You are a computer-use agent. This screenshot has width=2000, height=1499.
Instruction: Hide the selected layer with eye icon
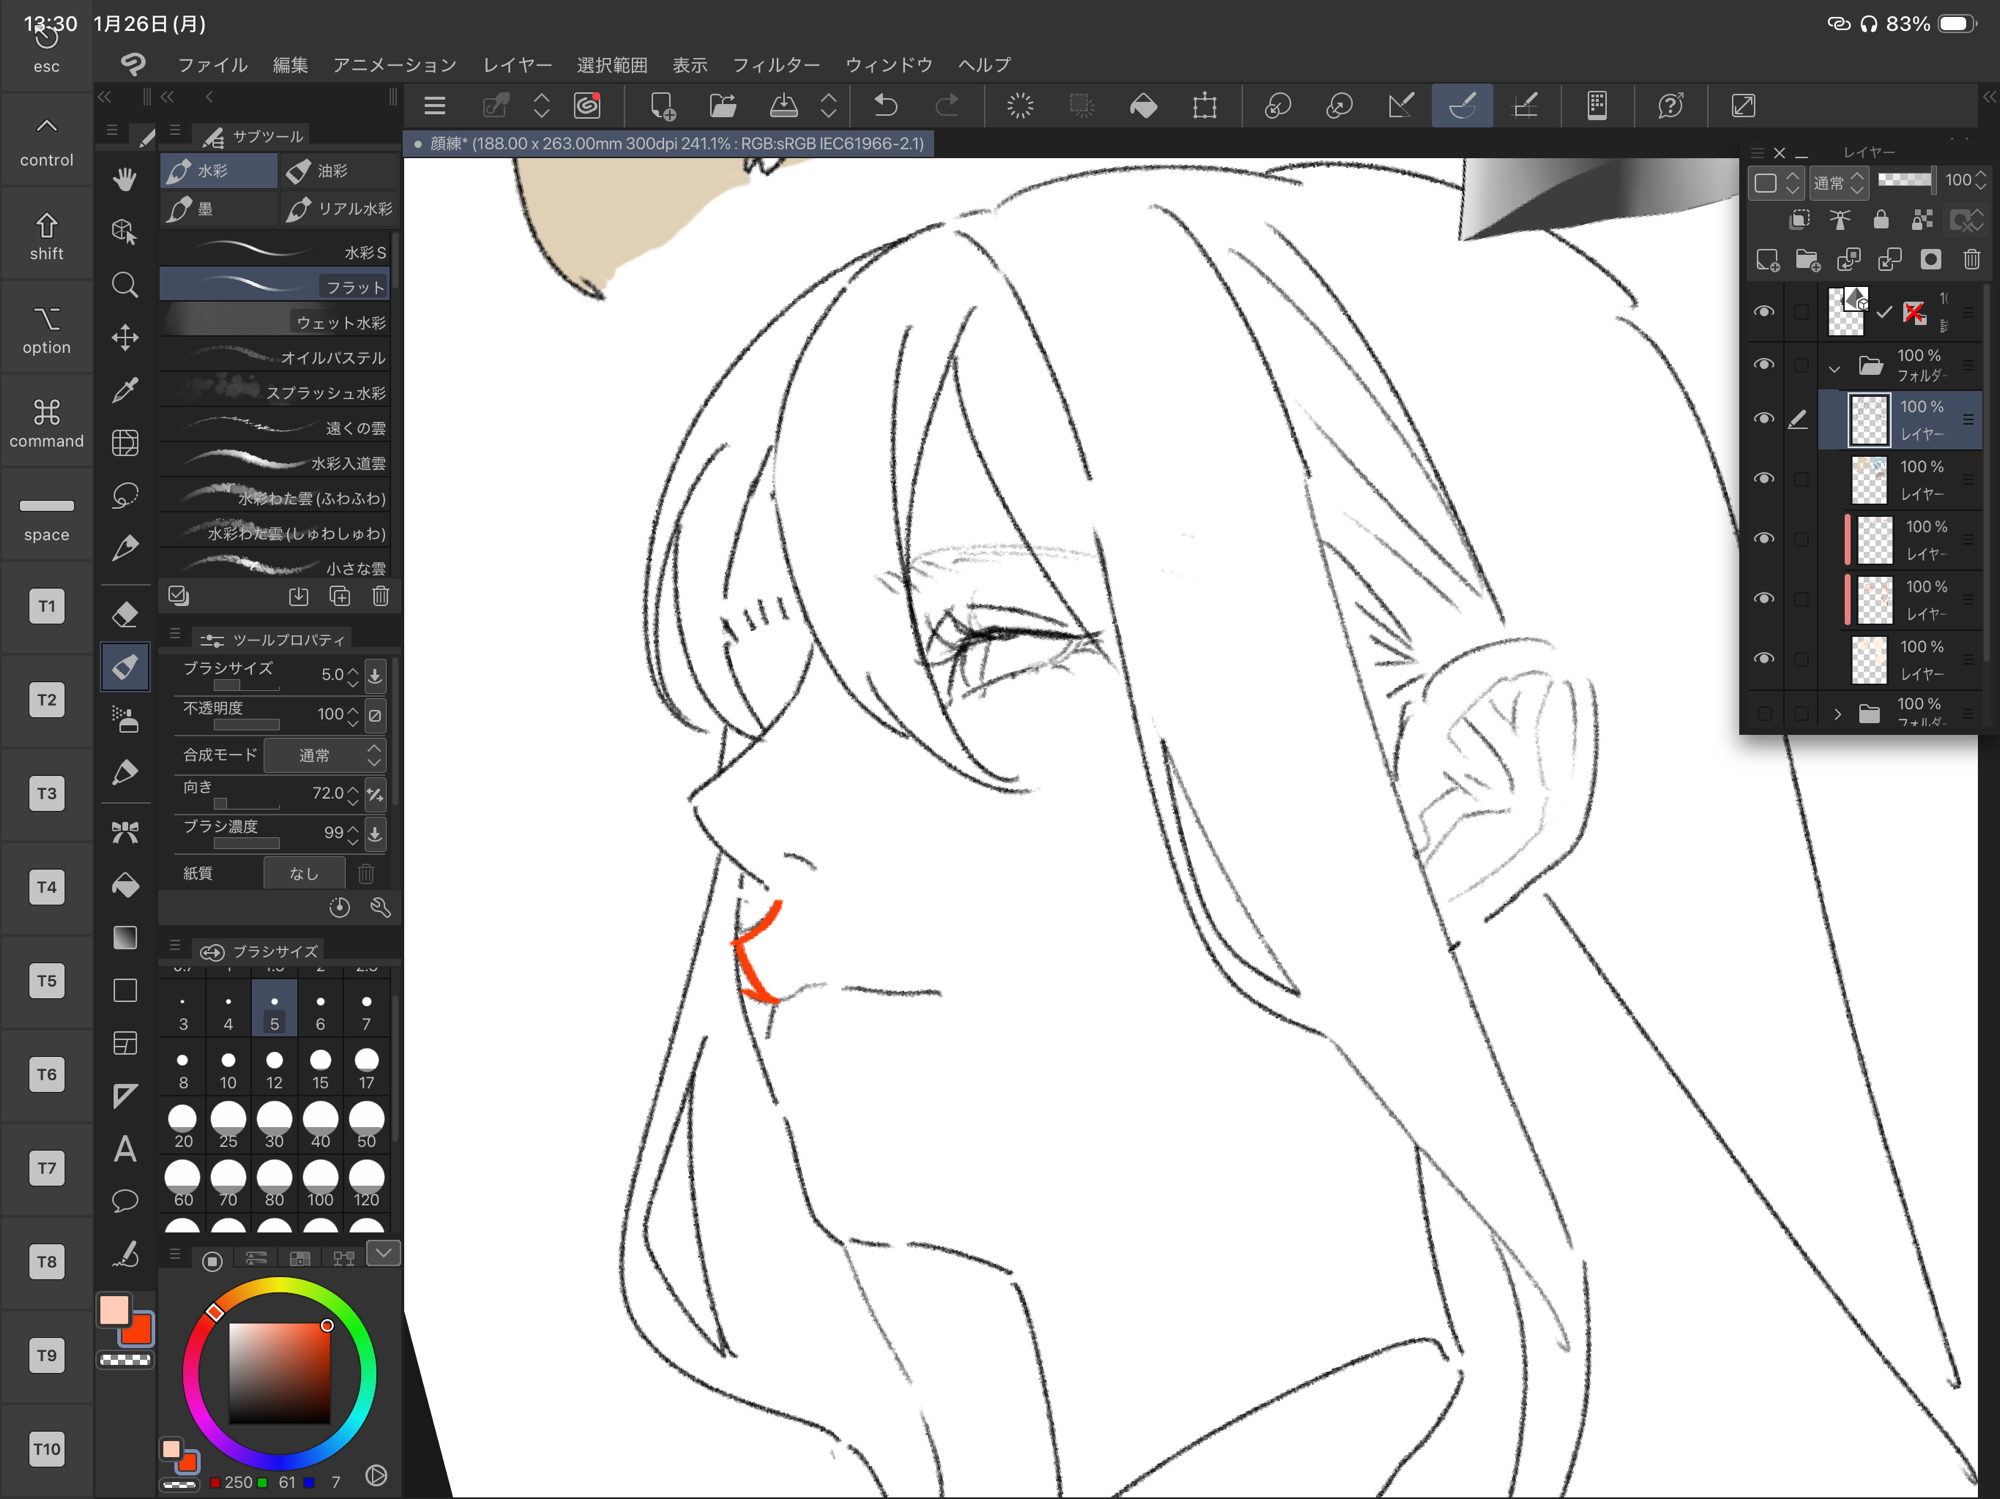[x=1764, y=419]
